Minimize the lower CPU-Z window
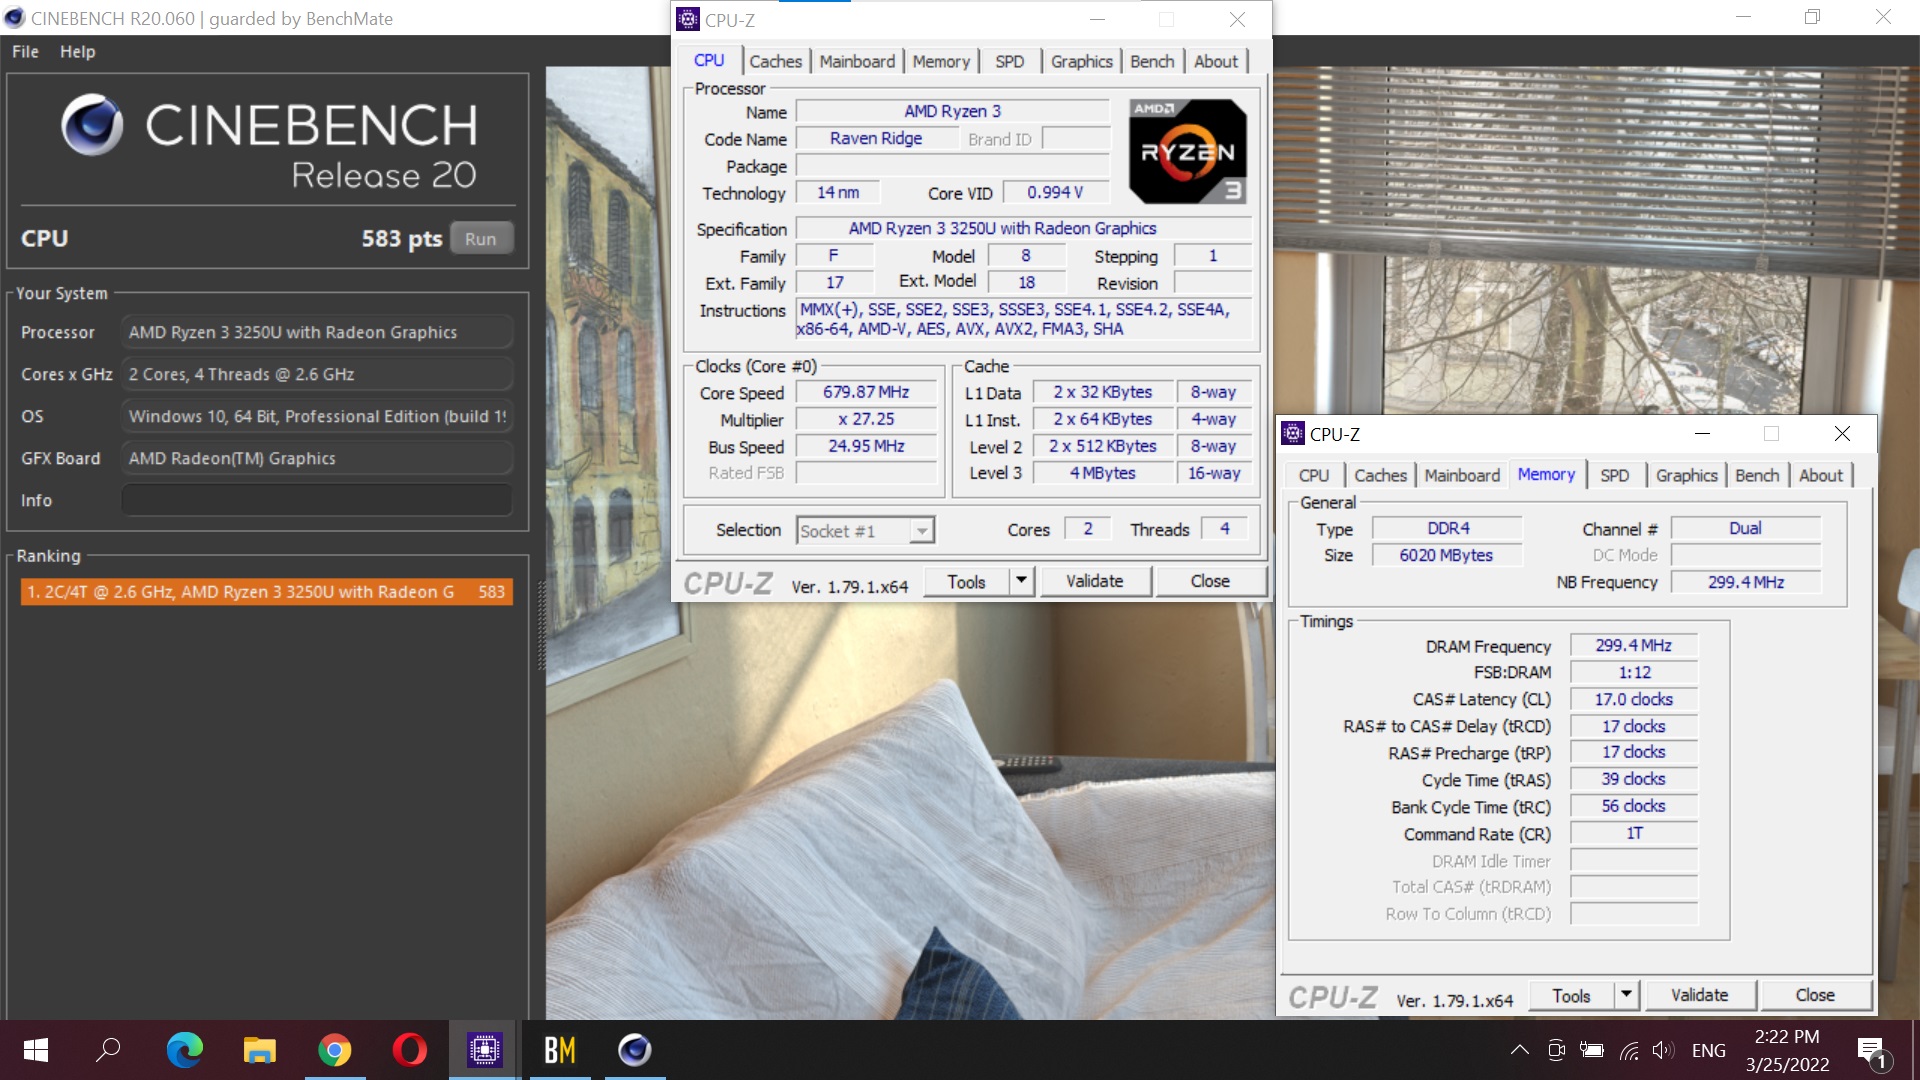The width and height of the screenshot is (1920, 1080). [1702, 433]
